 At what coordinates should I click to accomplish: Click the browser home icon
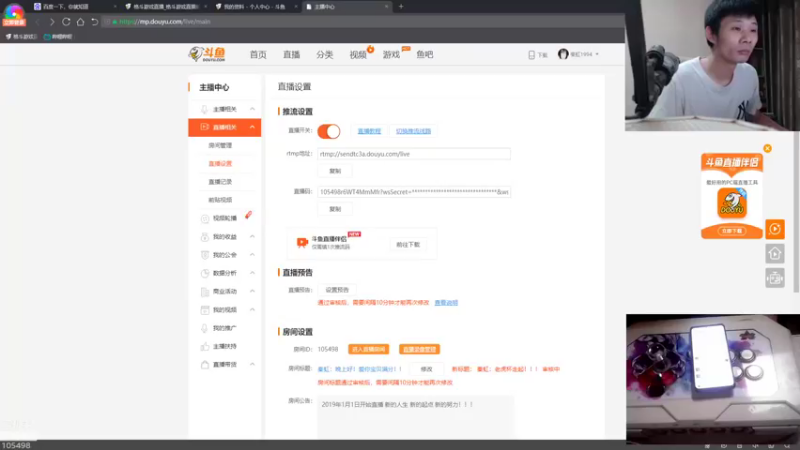81,22
